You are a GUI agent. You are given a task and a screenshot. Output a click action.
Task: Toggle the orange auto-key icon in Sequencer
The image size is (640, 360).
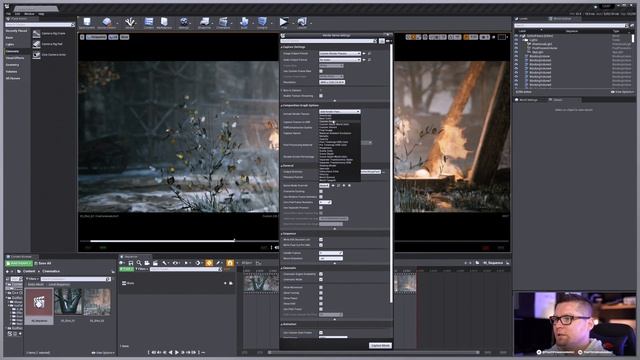pos(209,263)
